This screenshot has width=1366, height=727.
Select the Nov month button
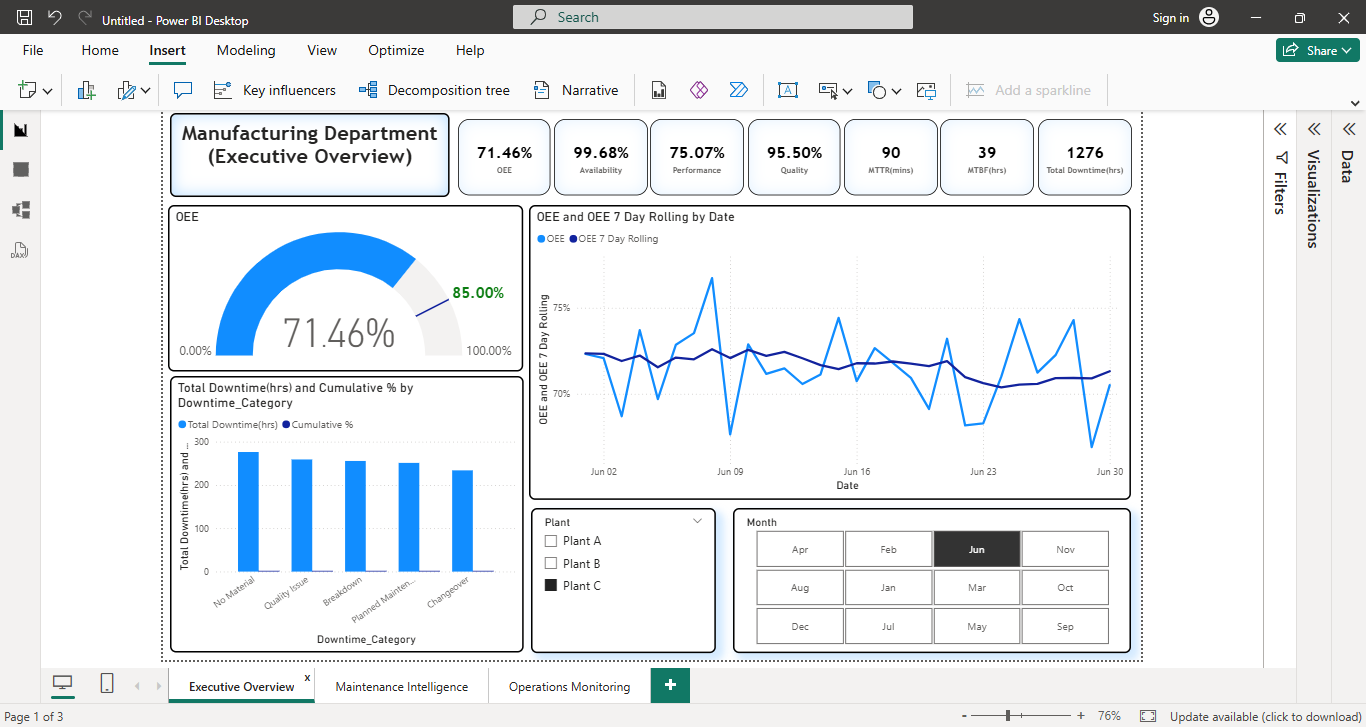tap(1065, 549)
